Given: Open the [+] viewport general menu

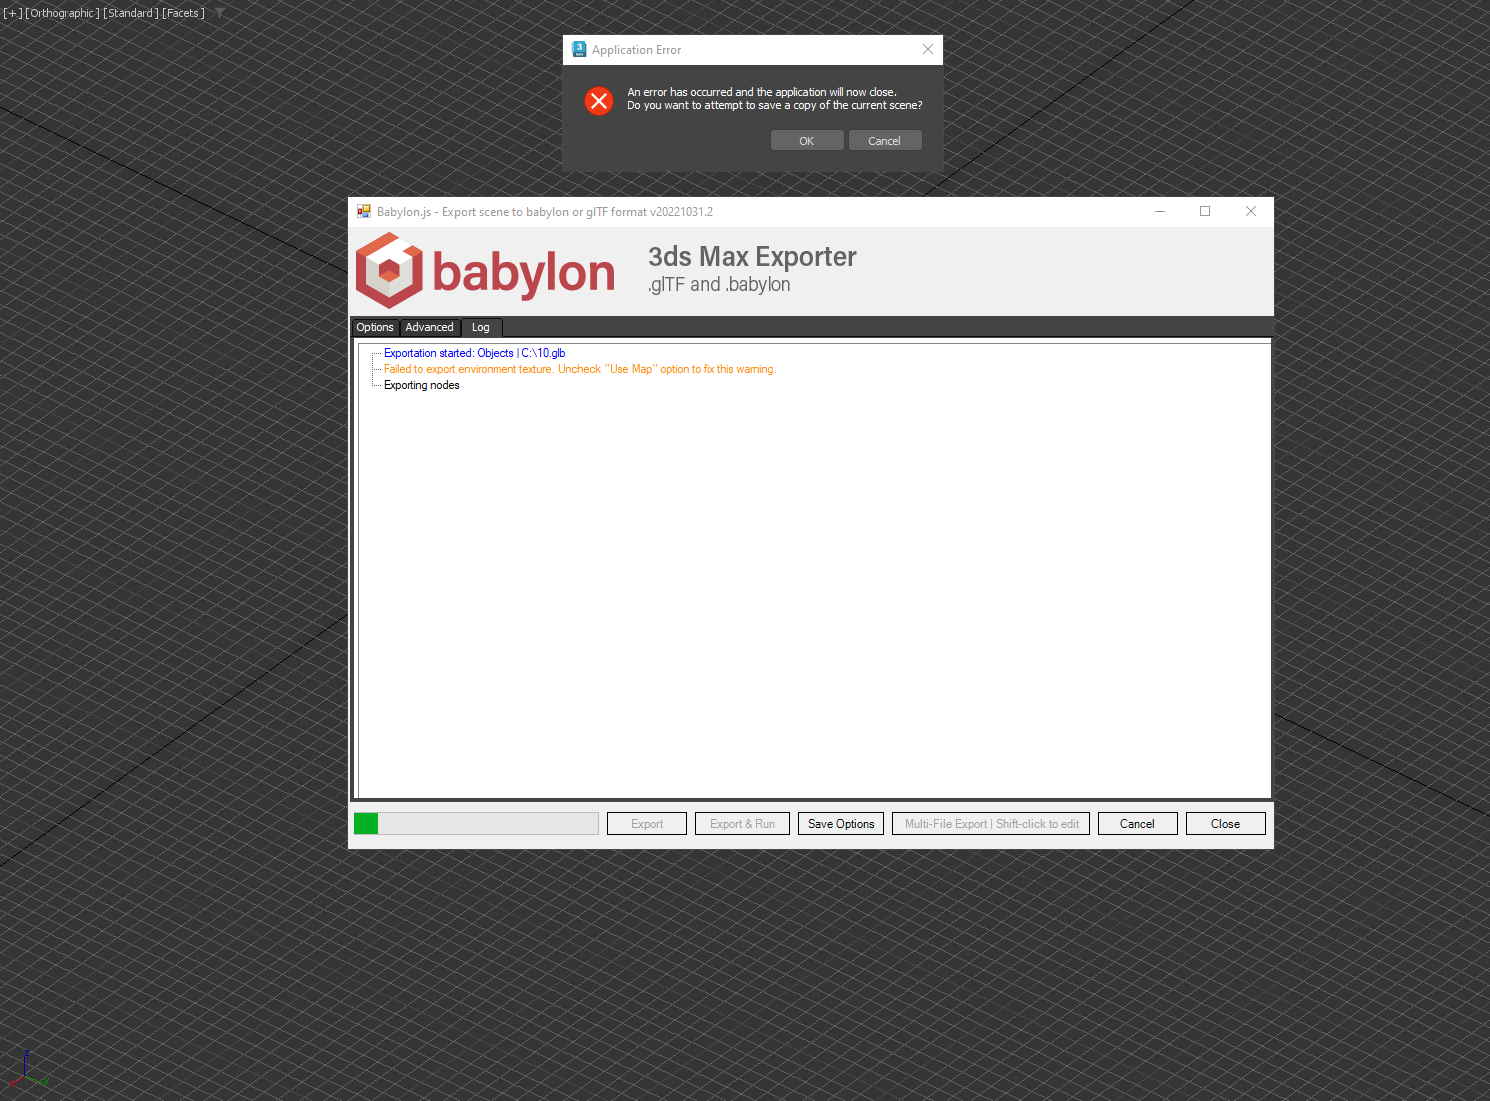Looking at the screenshot, I should [13, 13].
